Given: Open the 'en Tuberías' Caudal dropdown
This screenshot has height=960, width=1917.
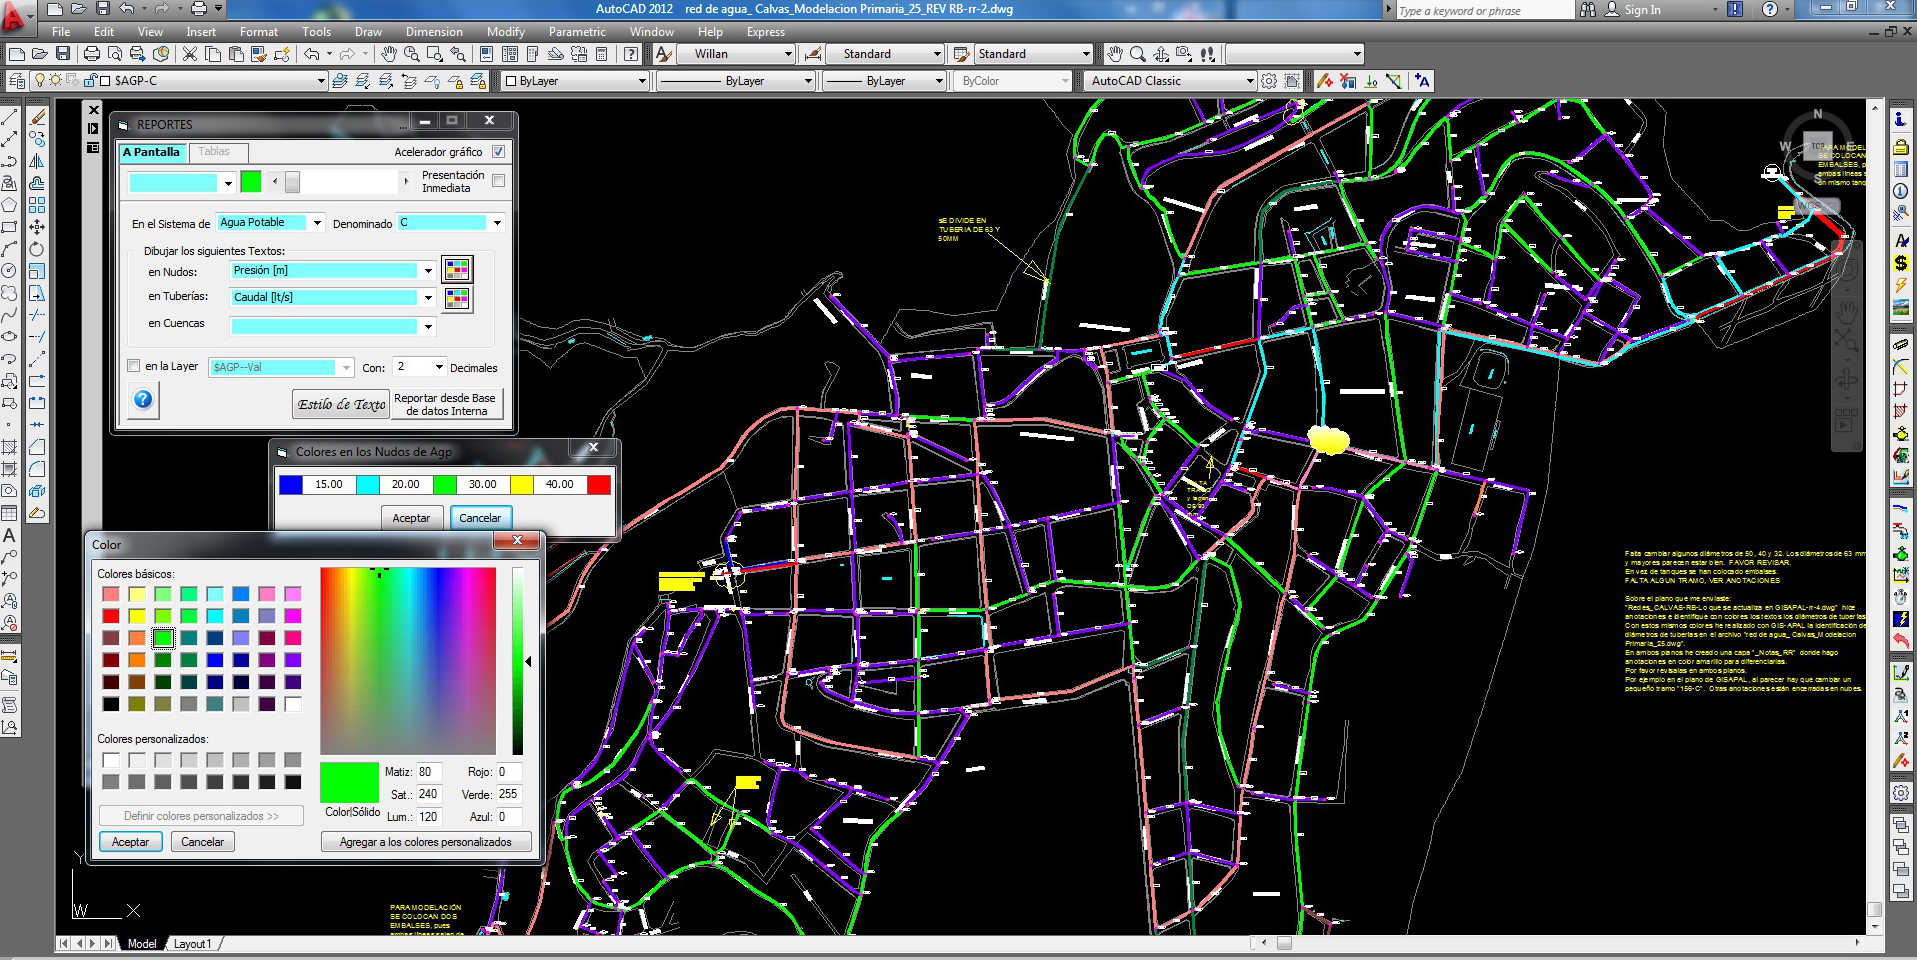Looking at the screenshot, I should pyautogui.click(x=428, y=297).
